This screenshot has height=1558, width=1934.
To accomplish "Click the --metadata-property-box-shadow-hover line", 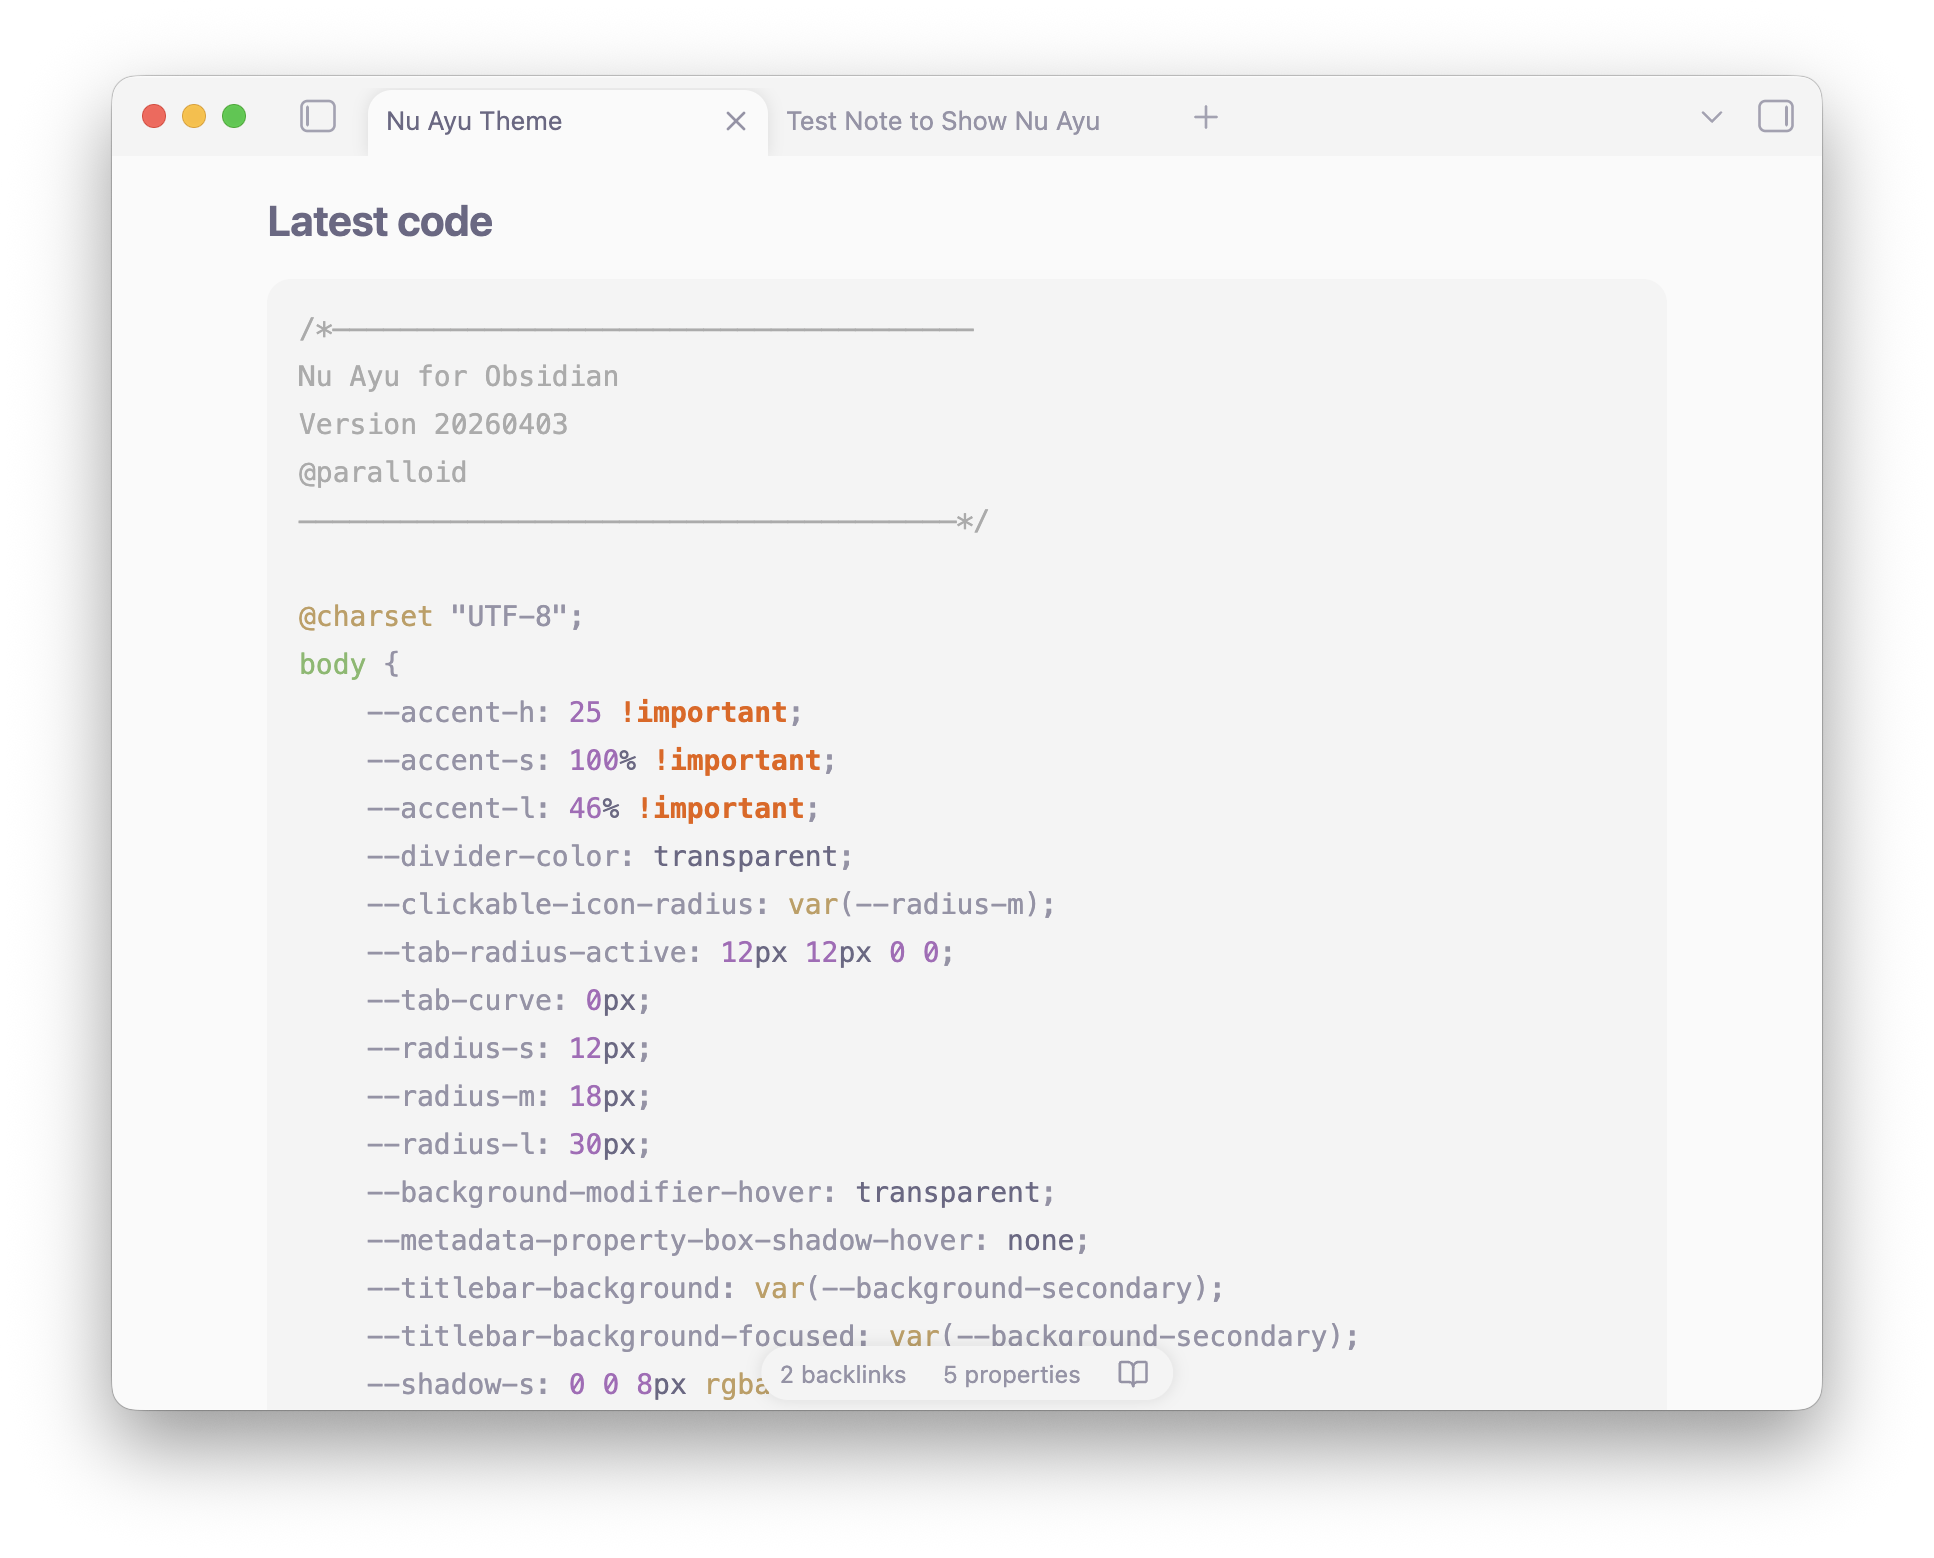I will [x=728, y=1241].
